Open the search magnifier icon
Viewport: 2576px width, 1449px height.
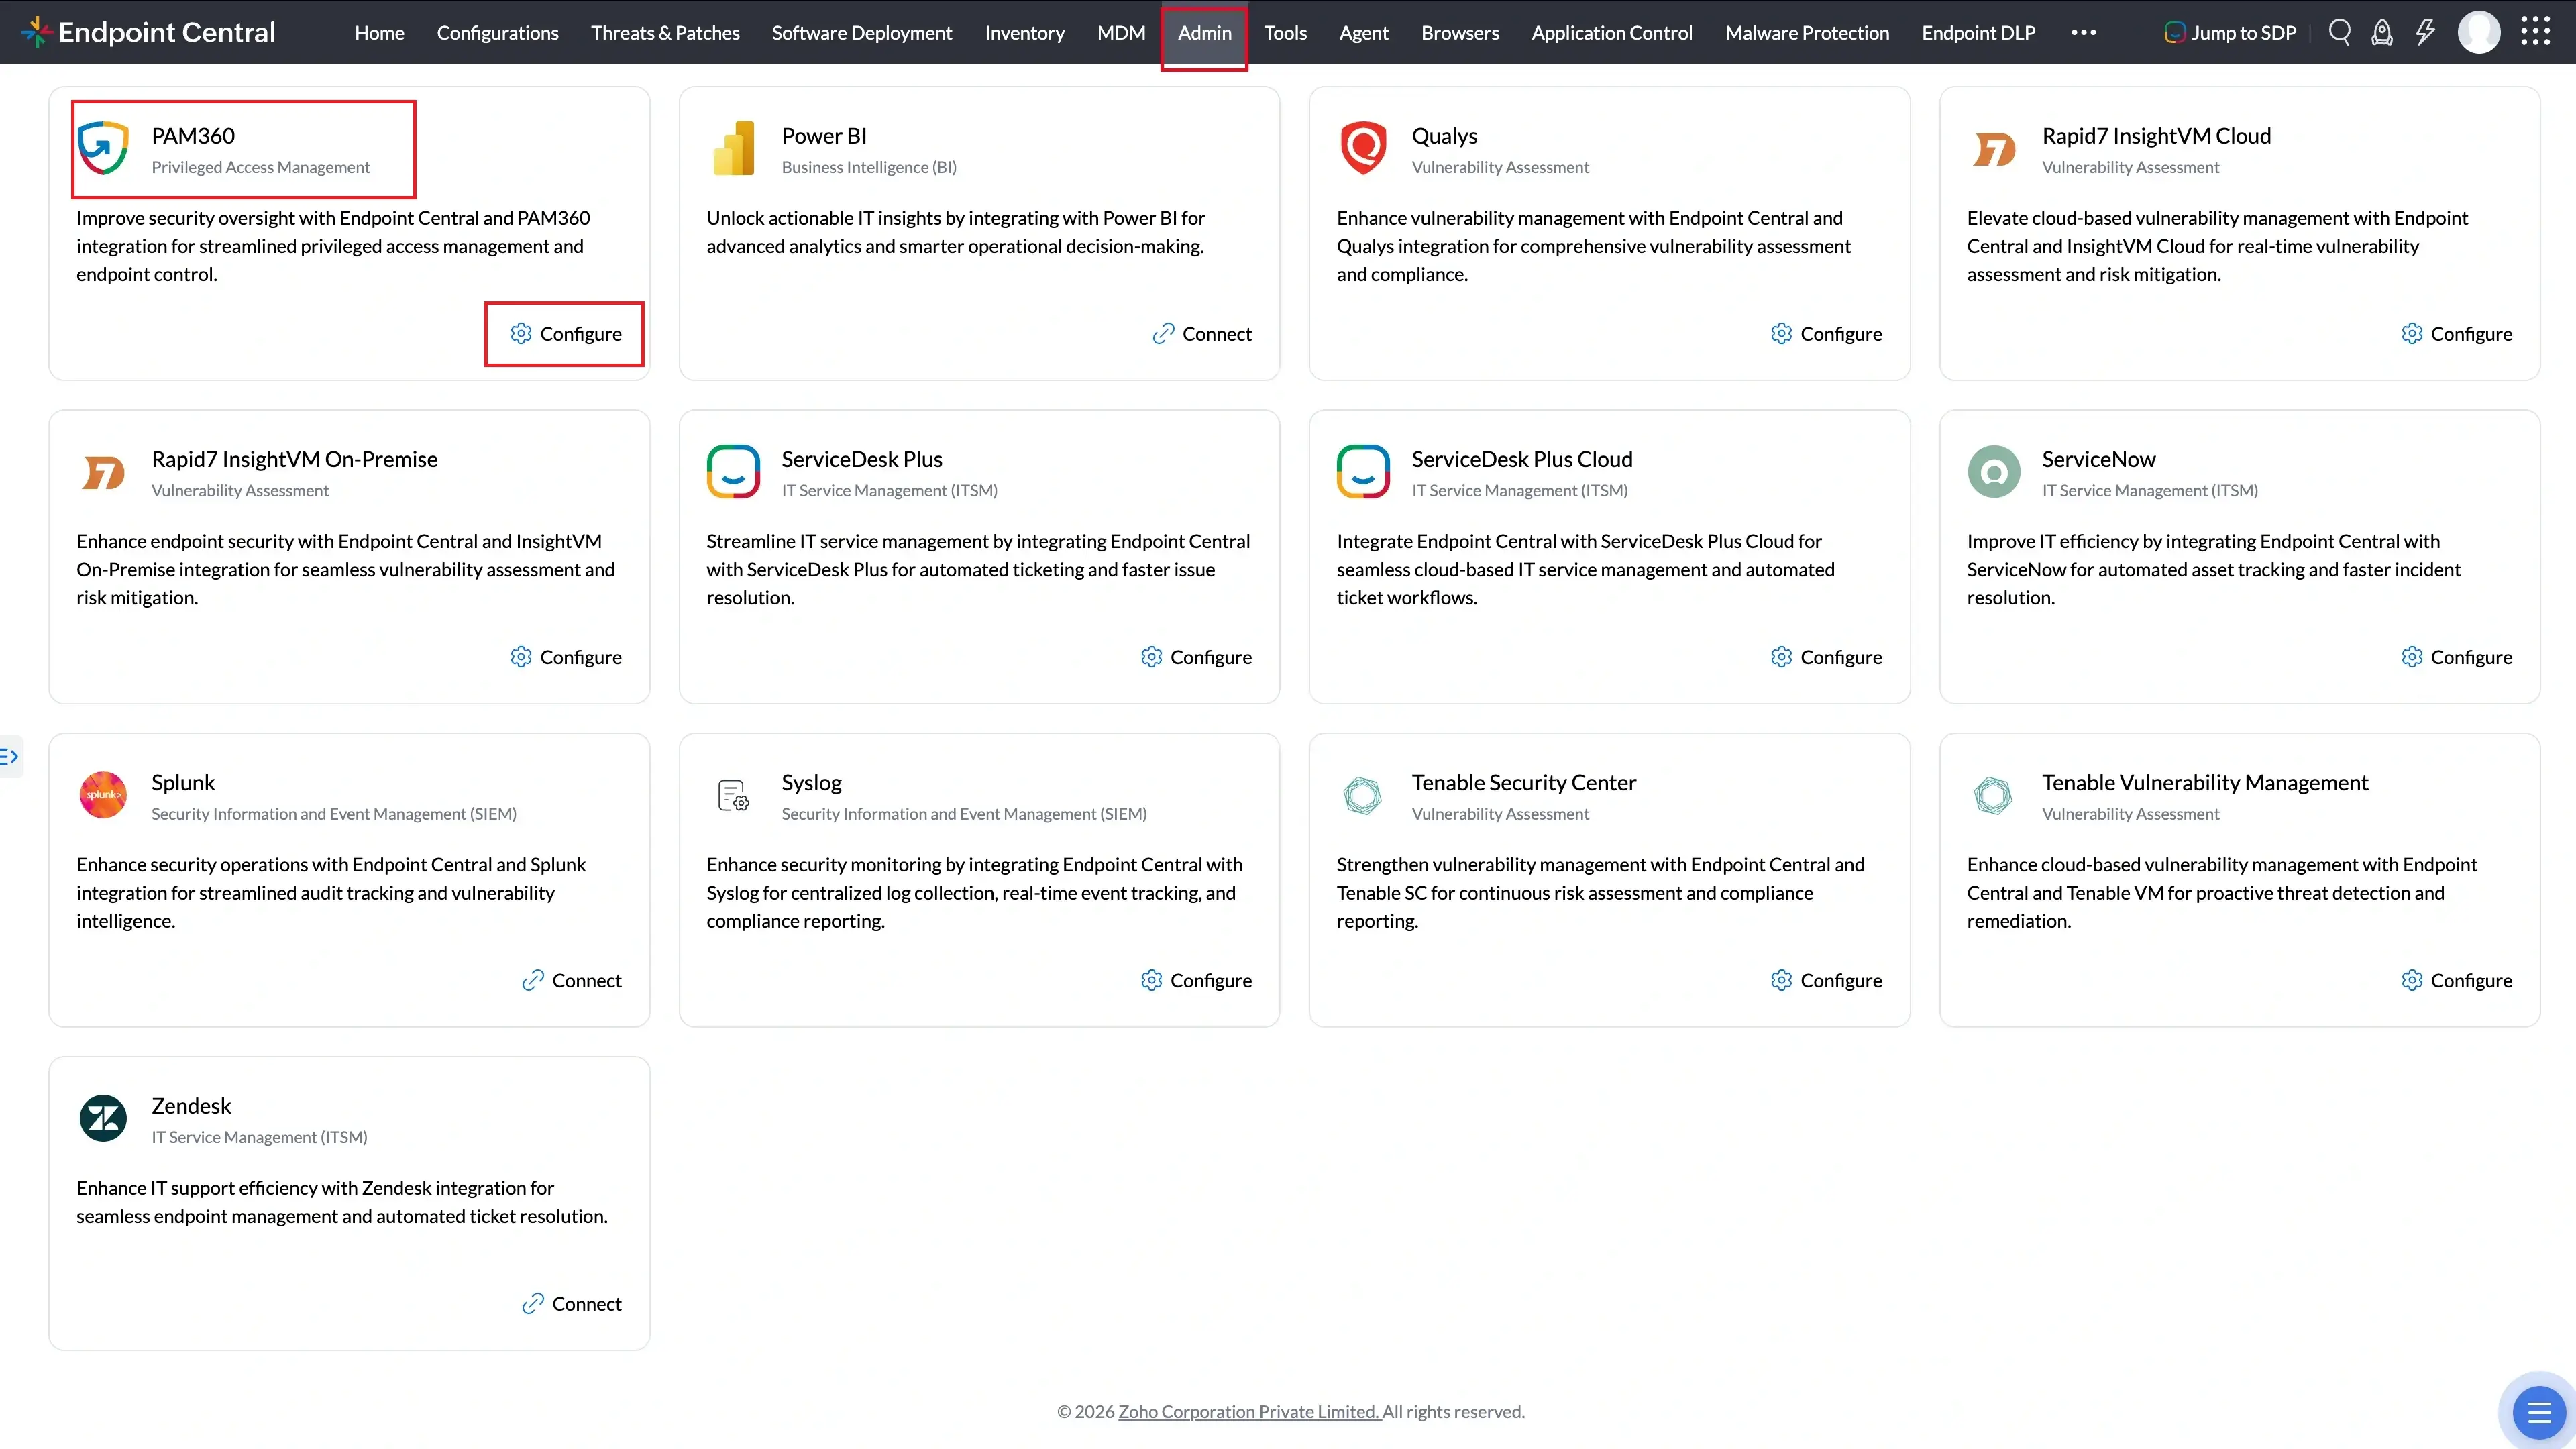tap(2339, 32)
